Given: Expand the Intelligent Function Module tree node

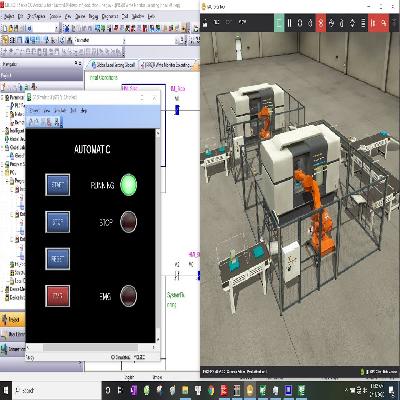Looking at the screenshot, I should click(x=3, y=131).
